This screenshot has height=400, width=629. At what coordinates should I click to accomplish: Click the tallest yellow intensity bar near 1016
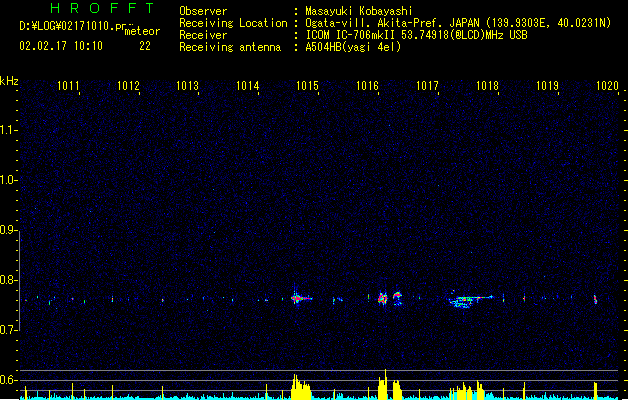pos(386,384)
